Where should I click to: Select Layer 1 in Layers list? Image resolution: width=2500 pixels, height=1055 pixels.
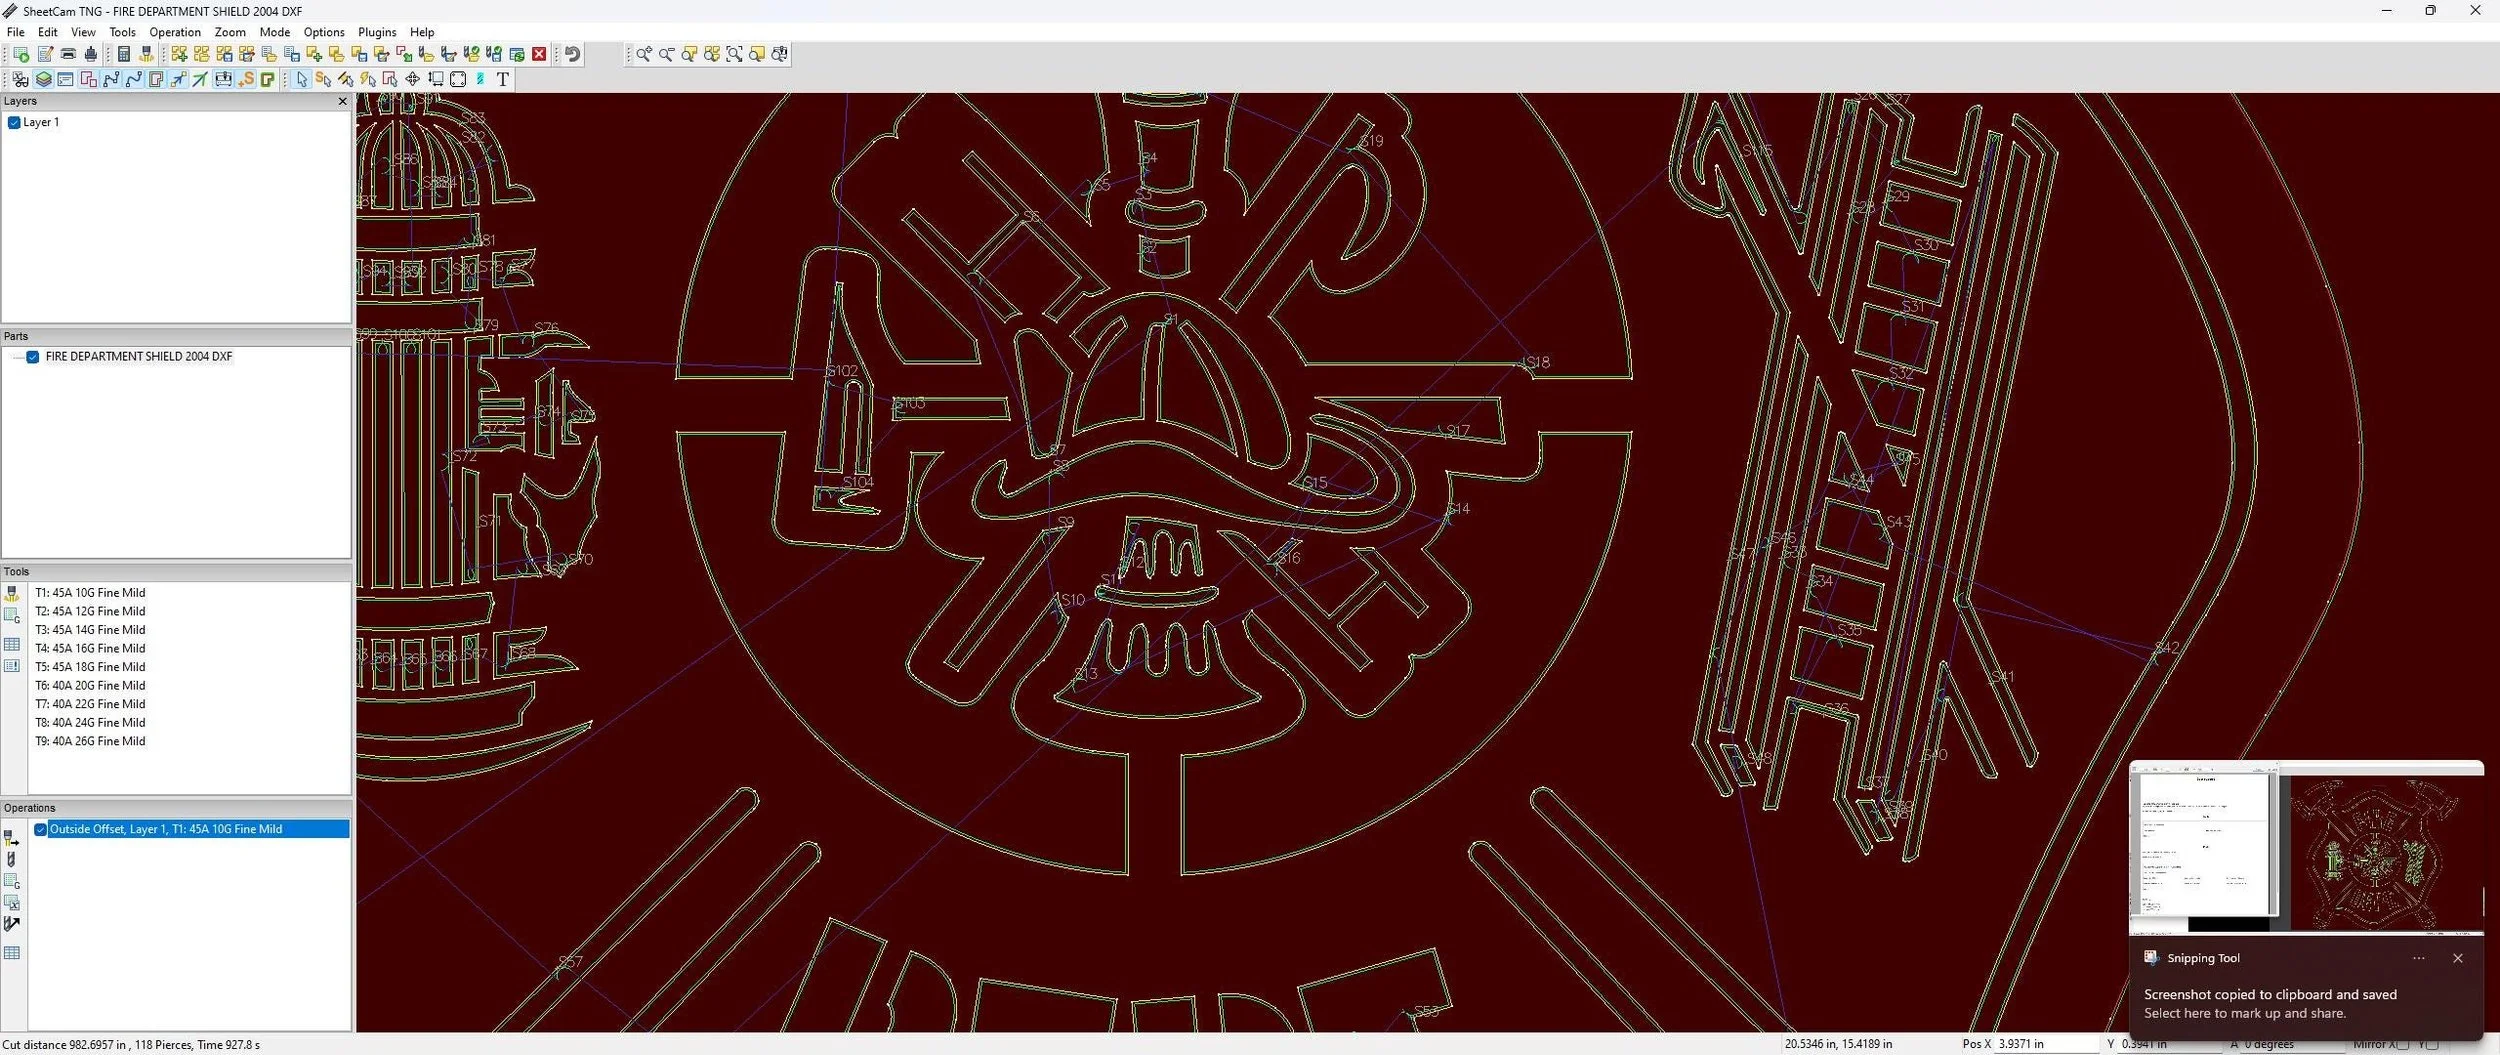[41, 122]
